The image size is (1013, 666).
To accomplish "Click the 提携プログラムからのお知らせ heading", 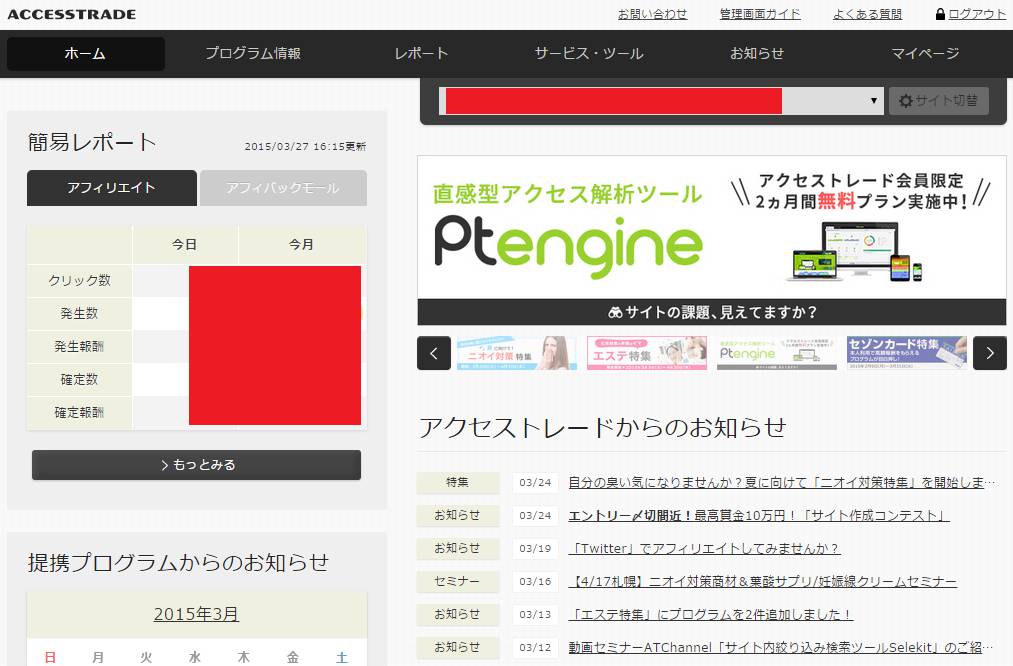I will [x=178, y=563].
